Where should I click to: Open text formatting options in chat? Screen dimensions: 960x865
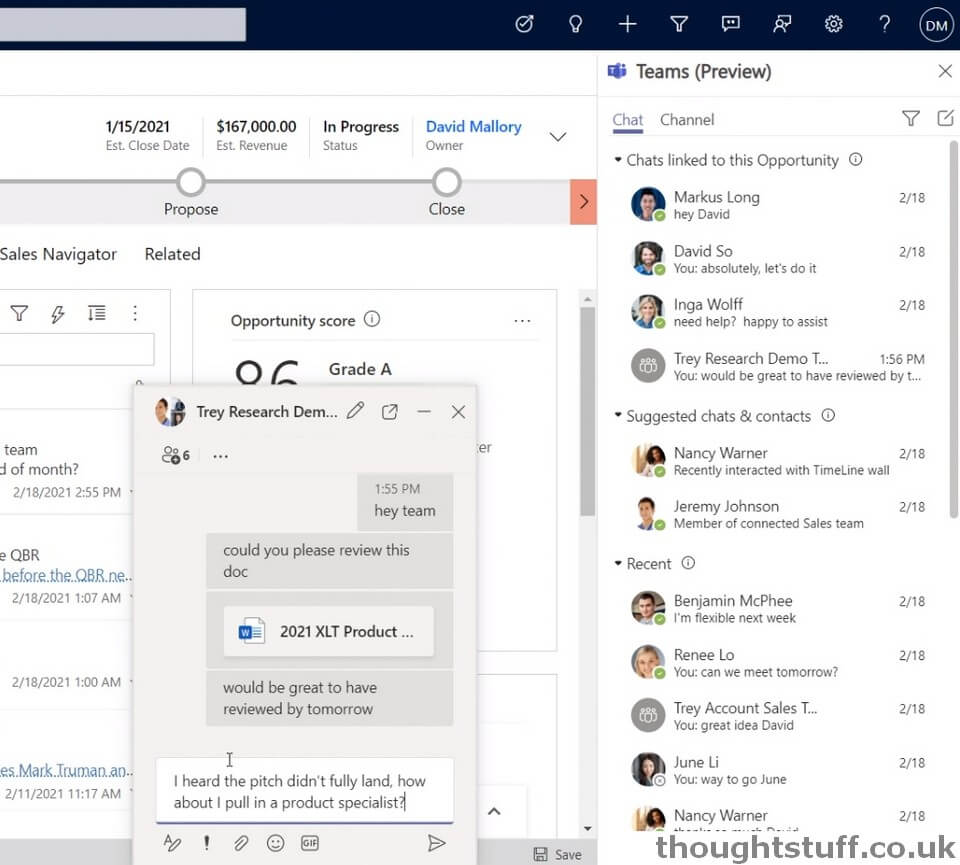pyautogui.click(x=172, y=844)
